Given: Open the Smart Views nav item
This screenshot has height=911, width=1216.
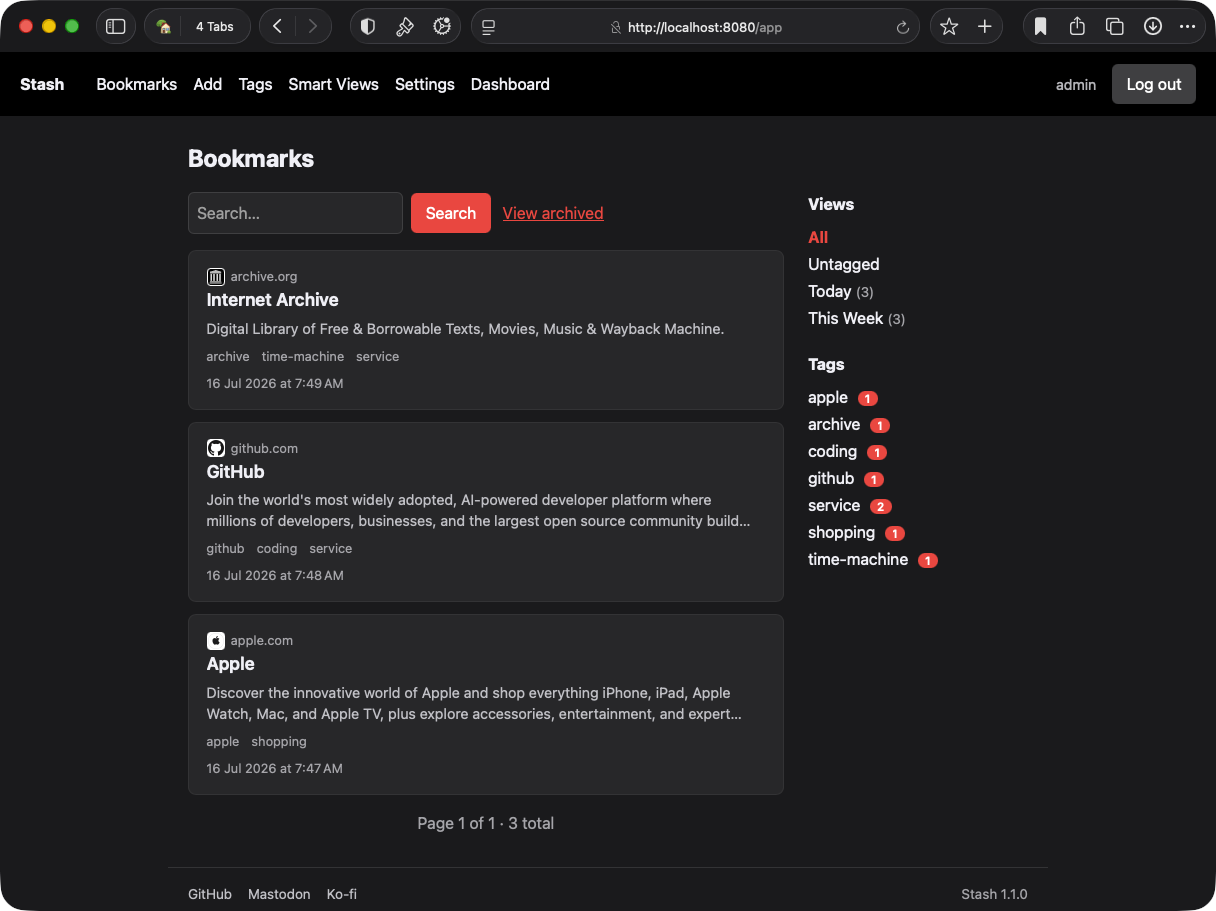Looking at the screenshot, I should pos(334,84).
